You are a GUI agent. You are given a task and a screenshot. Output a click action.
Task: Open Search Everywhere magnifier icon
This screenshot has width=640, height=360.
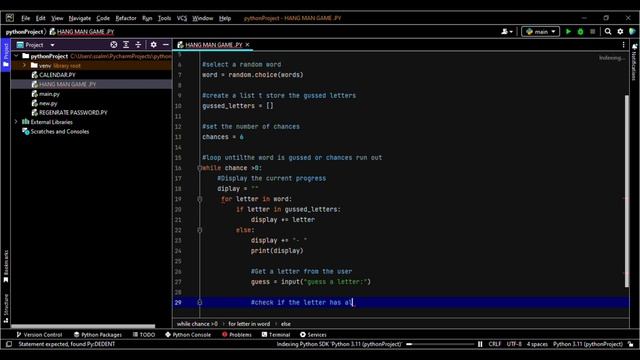[x=608, y=31]
